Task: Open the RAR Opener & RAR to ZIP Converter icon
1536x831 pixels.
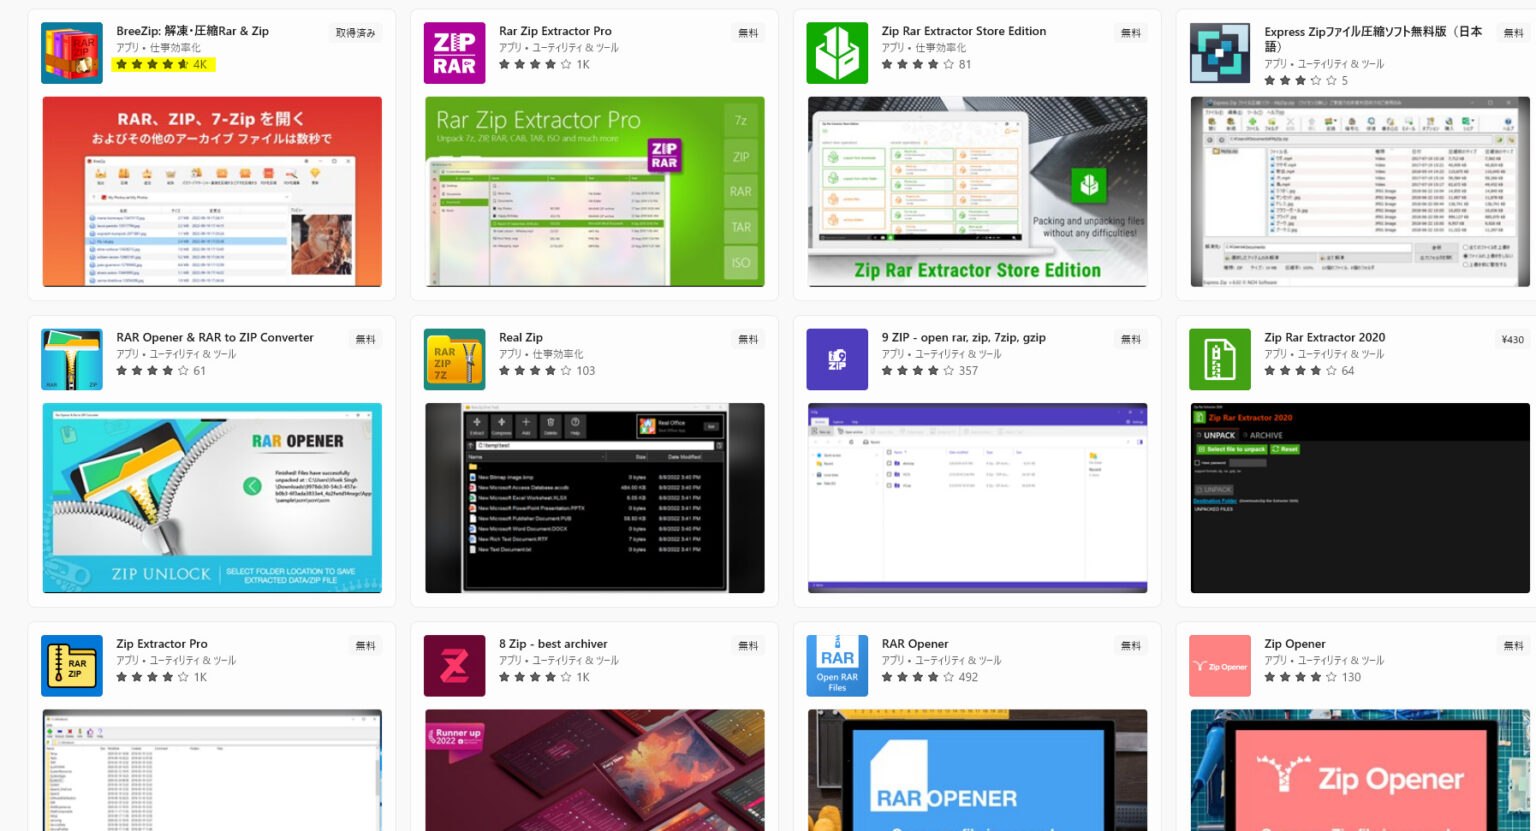Action: click(71, 359)
